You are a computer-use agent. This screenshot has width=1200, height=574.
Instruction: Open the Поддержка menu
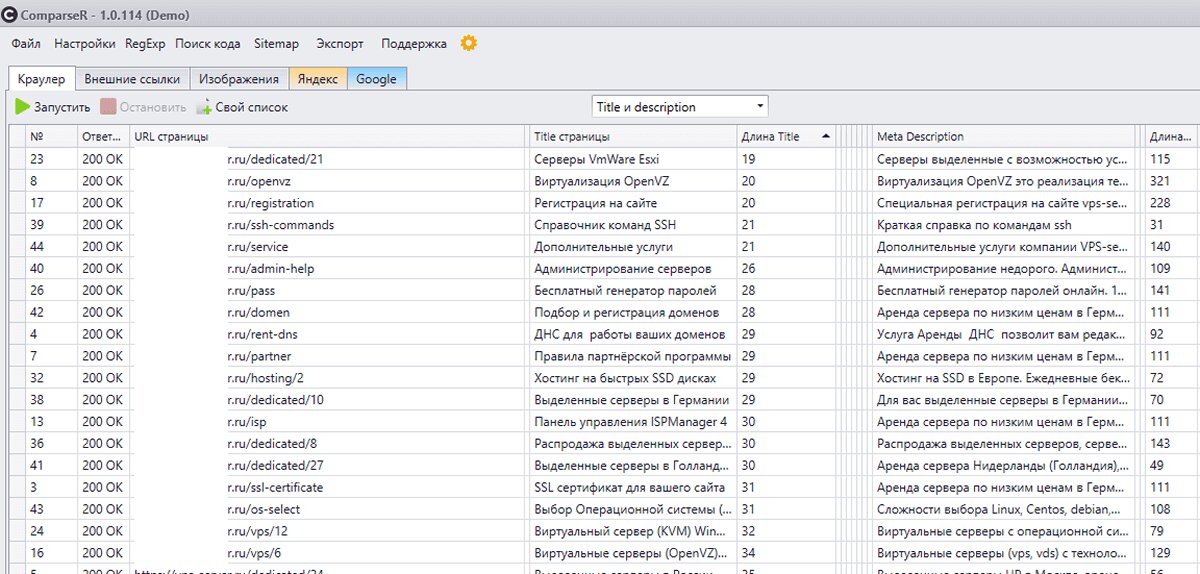[414, 44]
